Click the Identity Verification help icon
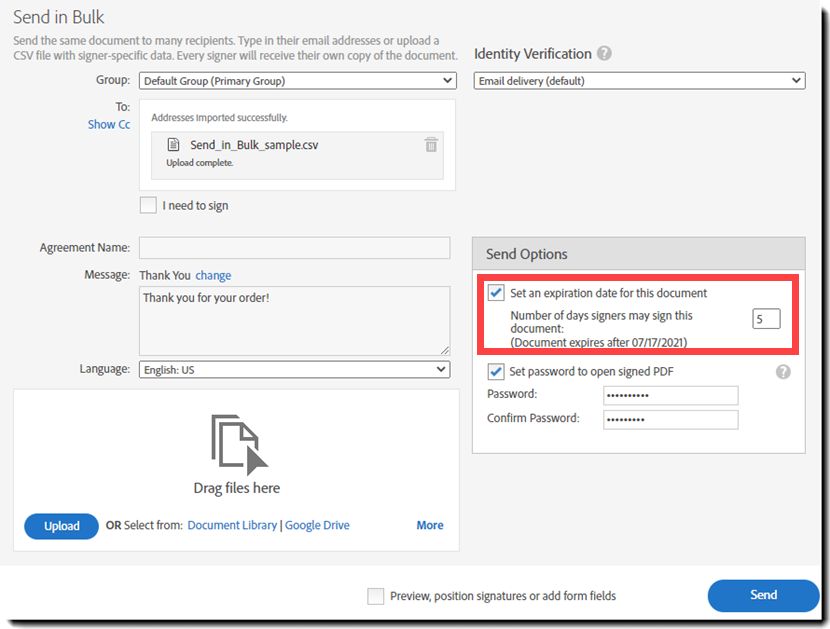Viewport: 830px width, 629px height. [x=605, y=54]
